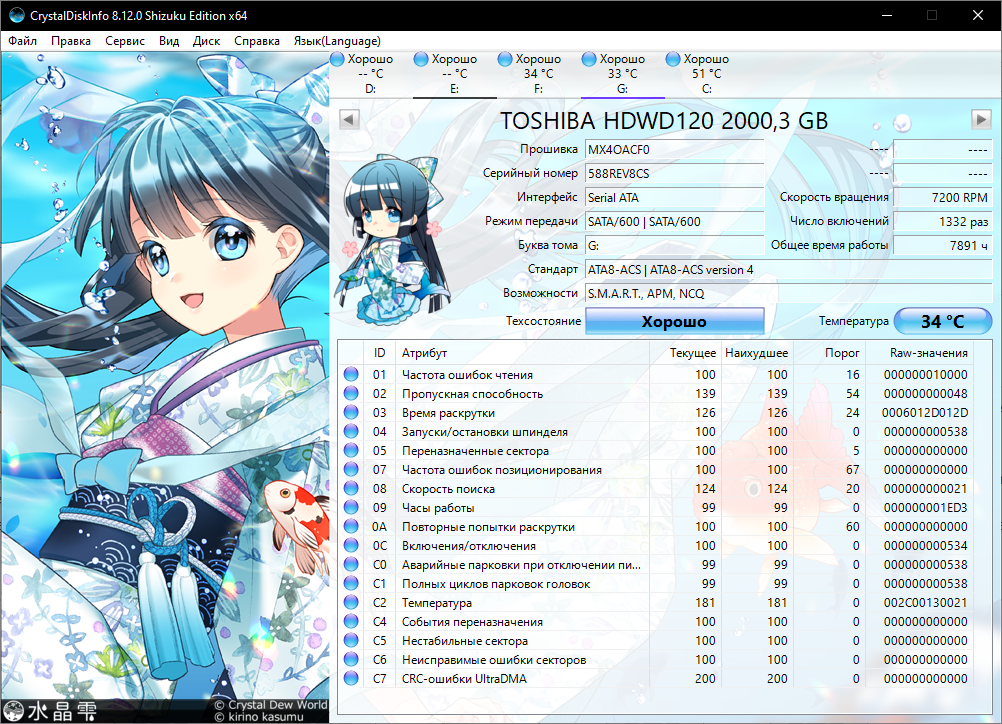1002x724 pixels.
Task: Click status orb of attribute 01 row
Action: pyautogui.click(x=351, y=374)
